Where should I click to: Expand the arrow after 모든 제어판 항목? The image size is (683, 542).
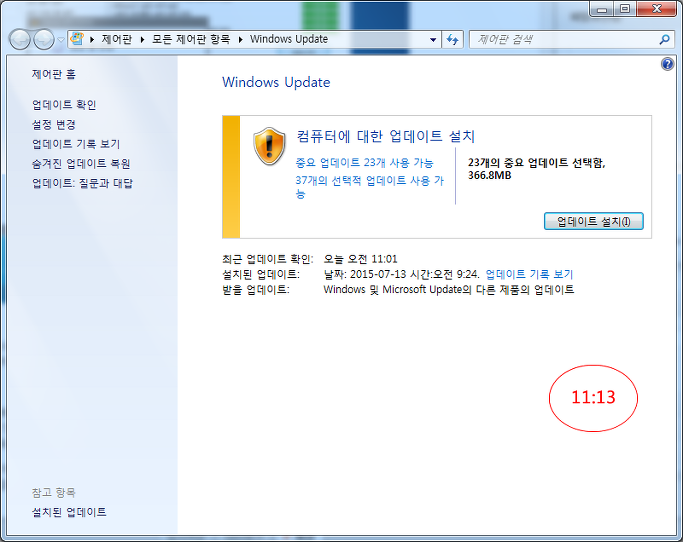tap(240, 40)
